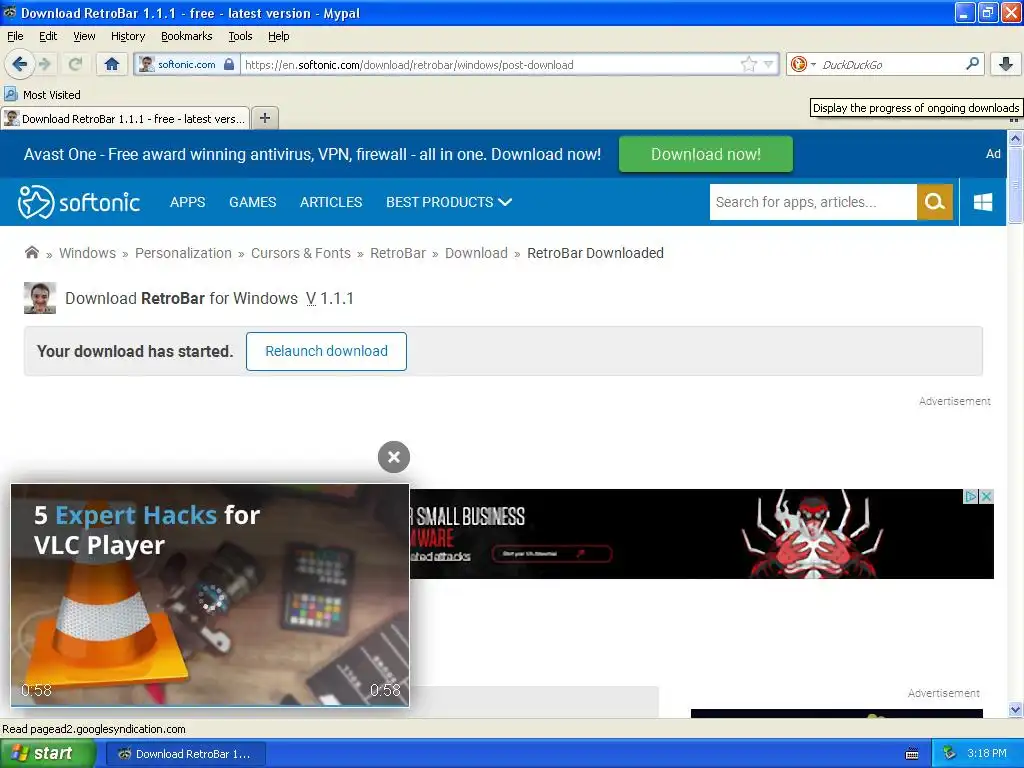Click the on-screen keyboard tray icon
The width and height of the screenshot is (1024, 768).
(x=912, y=754)
